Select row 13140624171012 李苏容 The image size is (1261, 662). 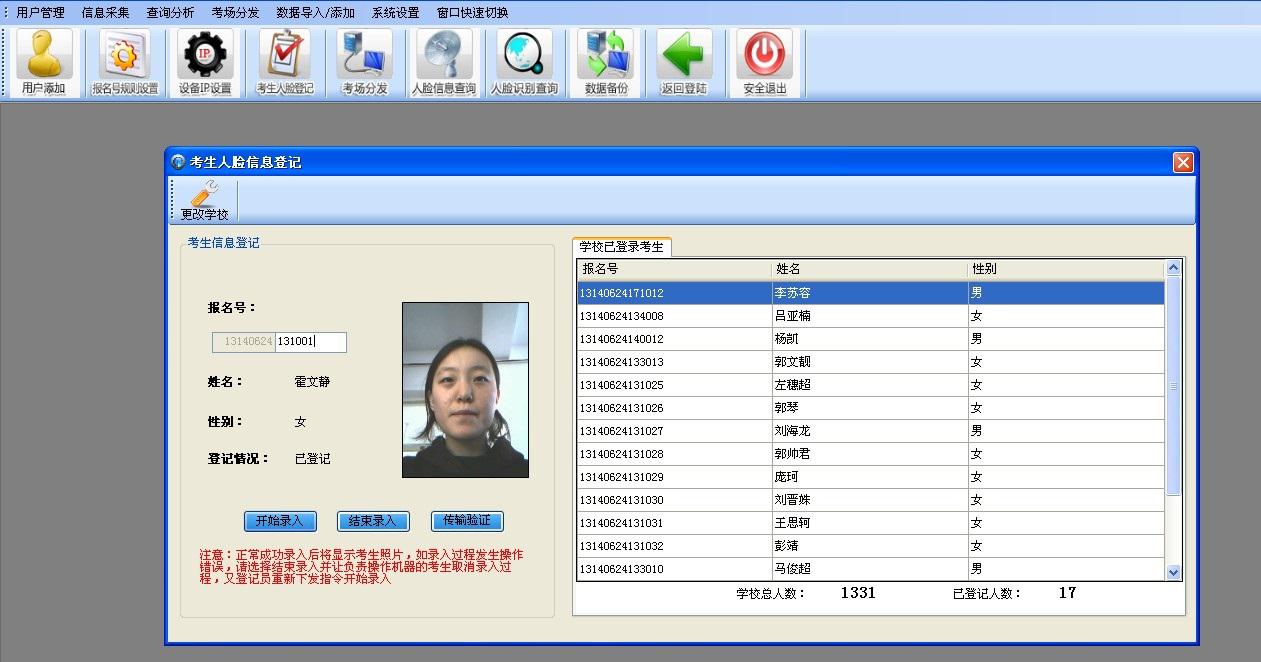pos(871,293)
